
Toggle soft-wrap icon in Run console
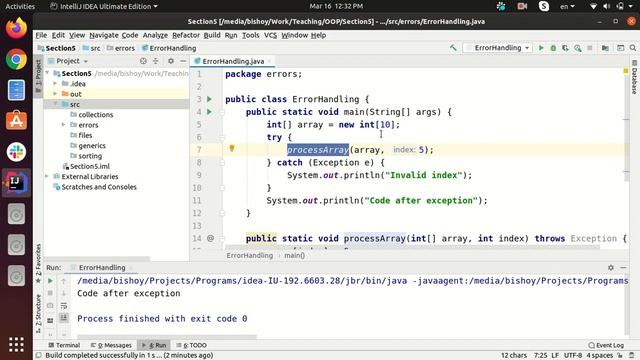click(64, 305)
